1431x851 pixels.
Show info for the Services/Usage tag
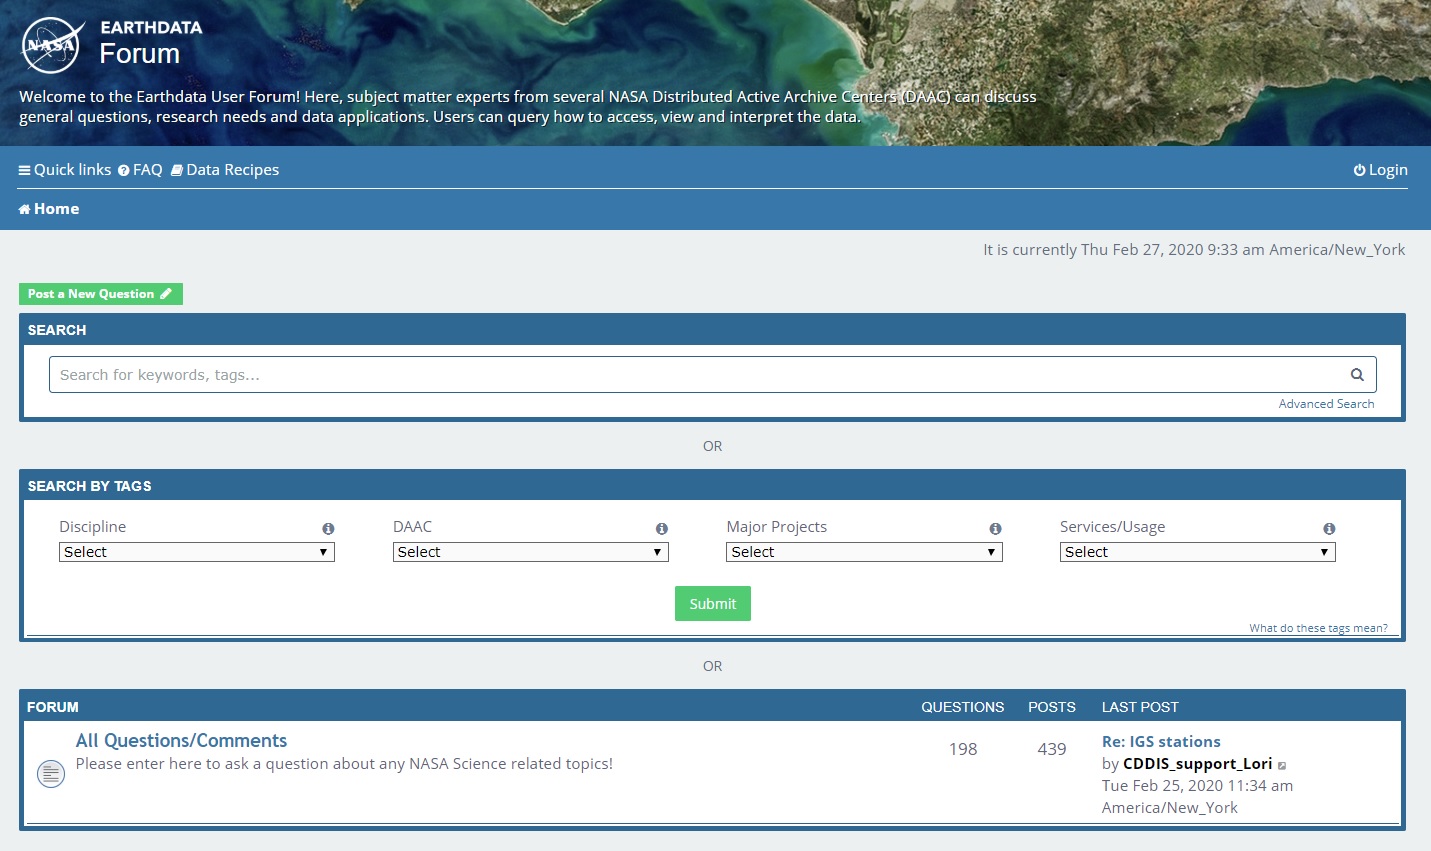pos(1329,528)
